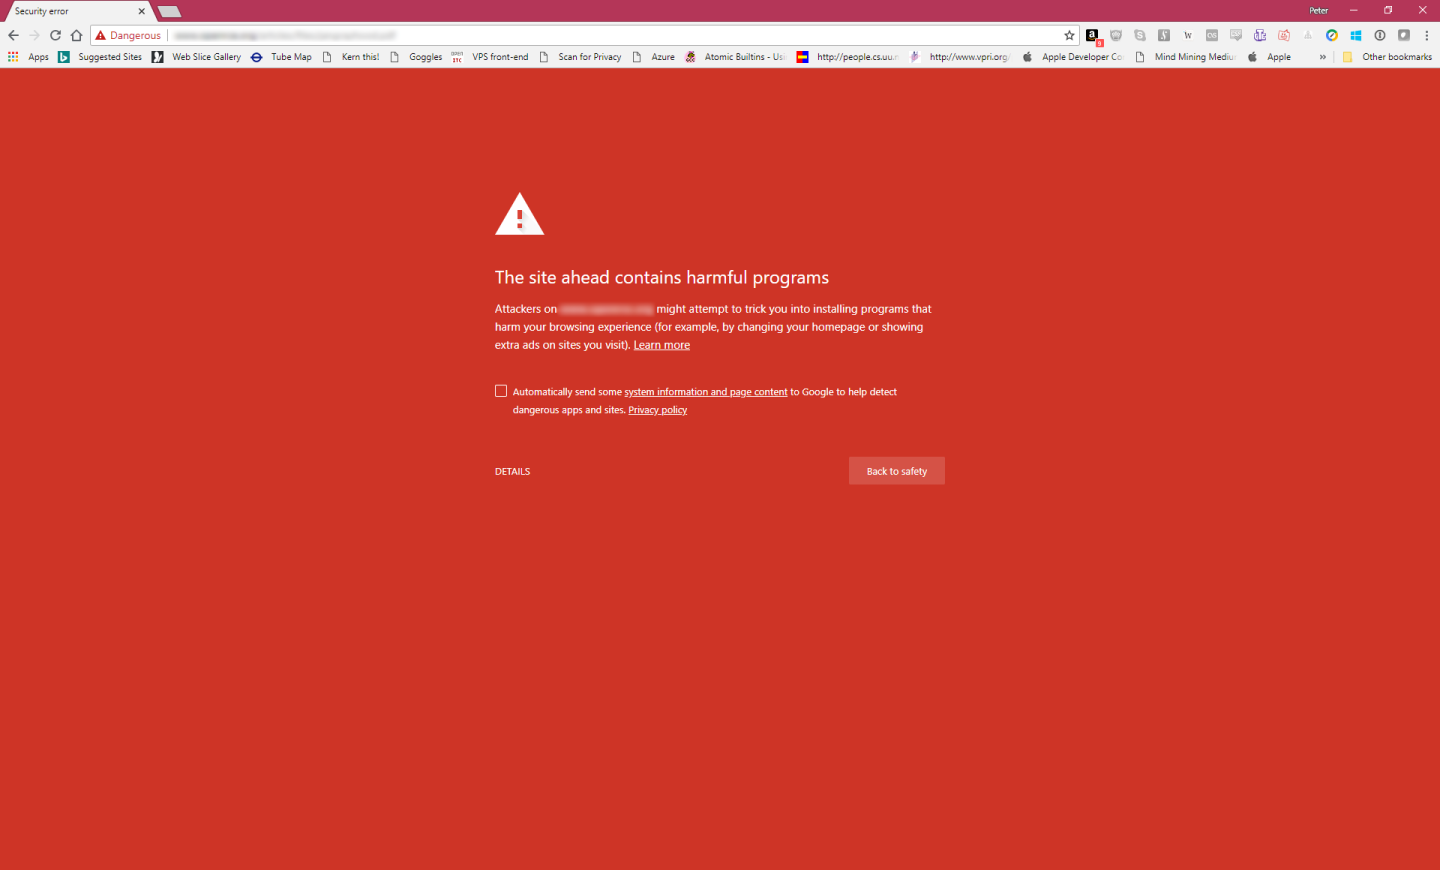Select the Security error tab
Image resolution: width=1440 pixels, height=870 pixels.
70,11
